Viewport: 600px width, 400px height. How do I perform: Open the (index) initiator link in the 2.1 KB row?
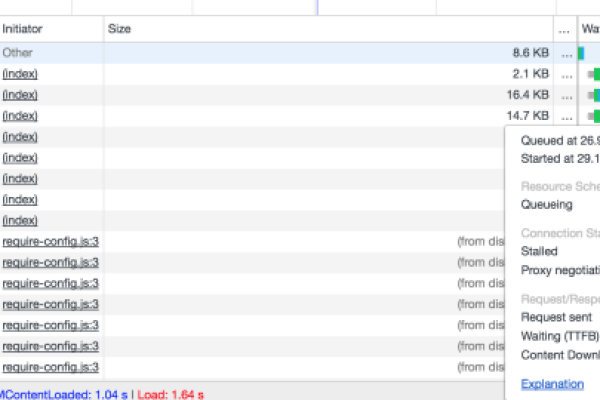click(20, 73)
